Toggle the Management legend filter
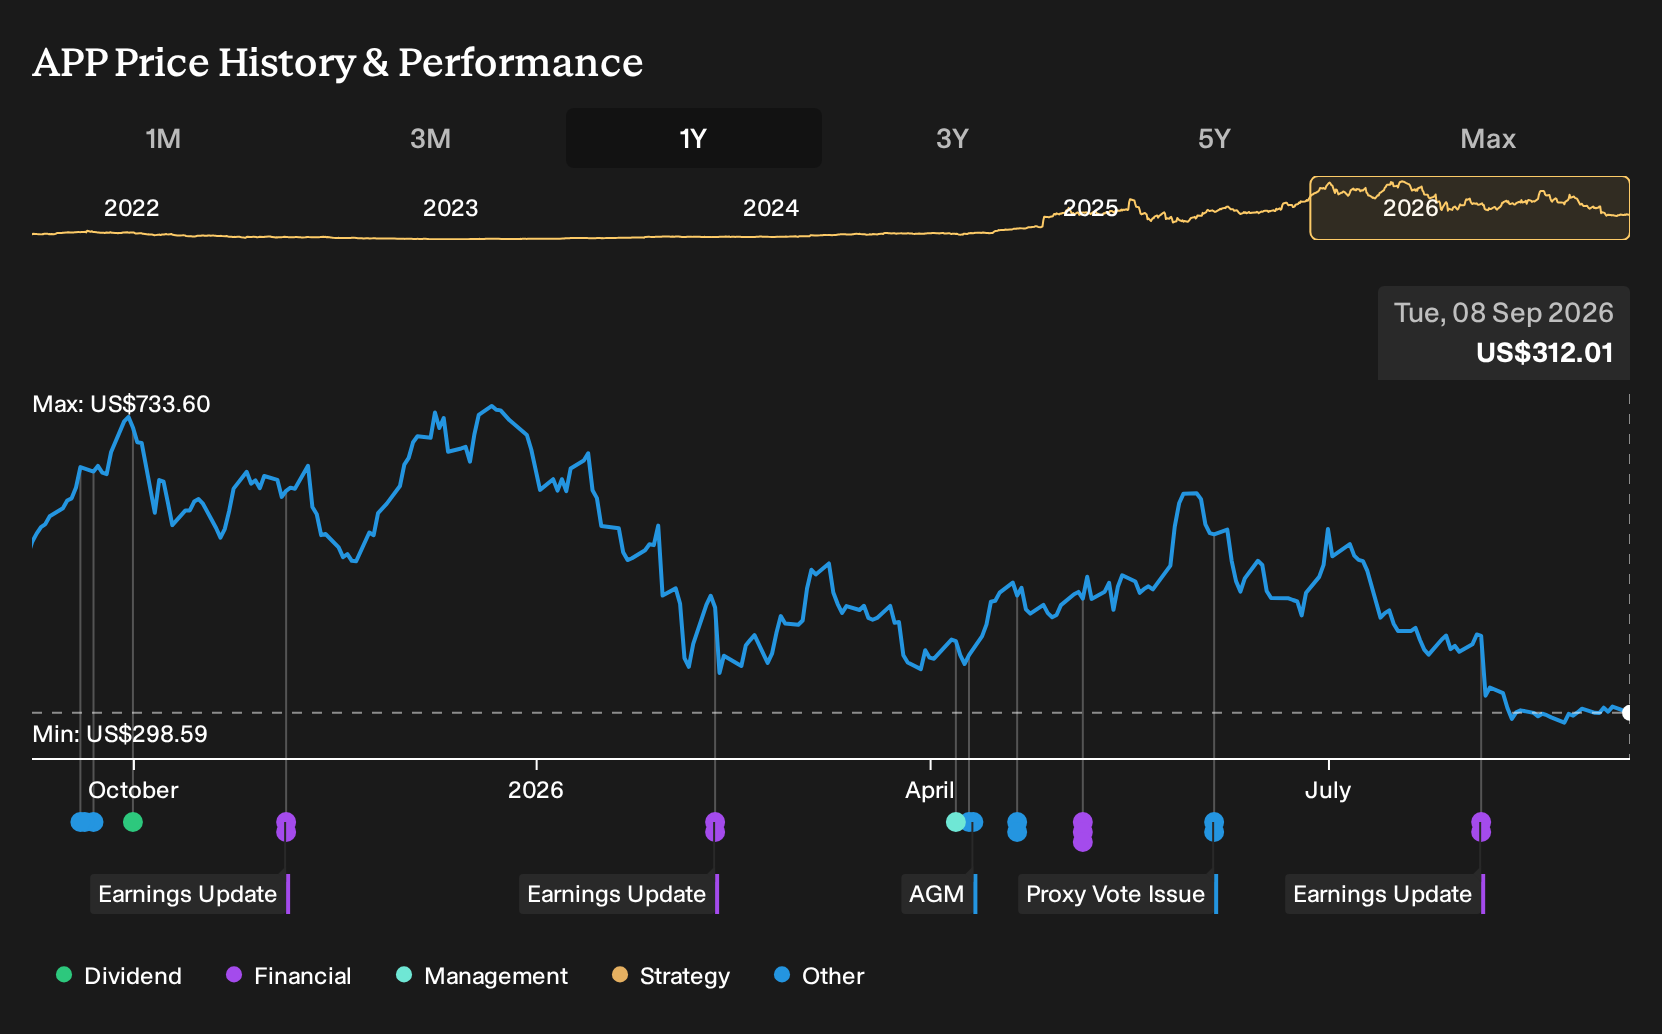 point(482,976)
